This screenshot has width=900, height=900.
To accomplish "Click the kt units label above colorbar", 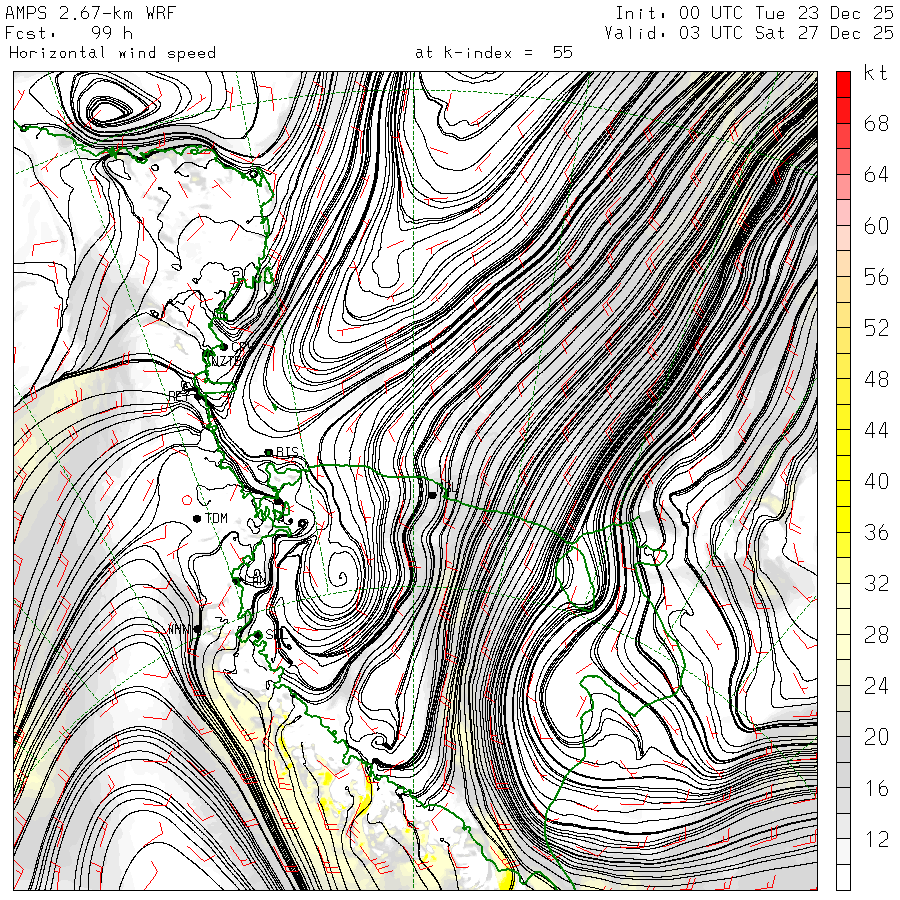I will click(x=876, y=73).
